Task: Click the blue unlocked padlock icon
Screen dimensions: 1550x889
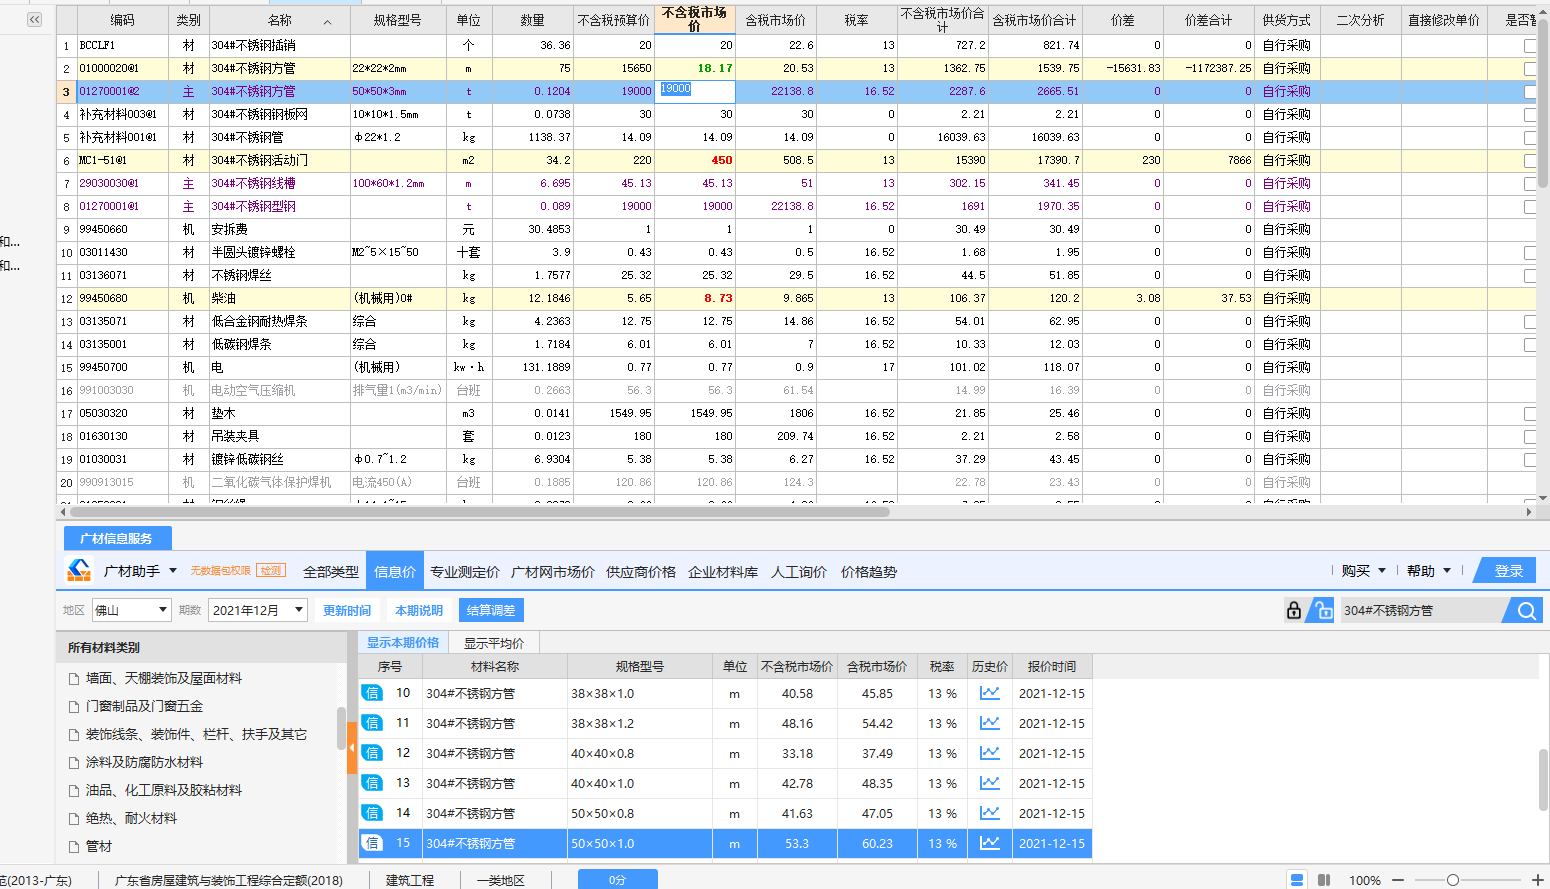Action: (x=1323, y=610)
